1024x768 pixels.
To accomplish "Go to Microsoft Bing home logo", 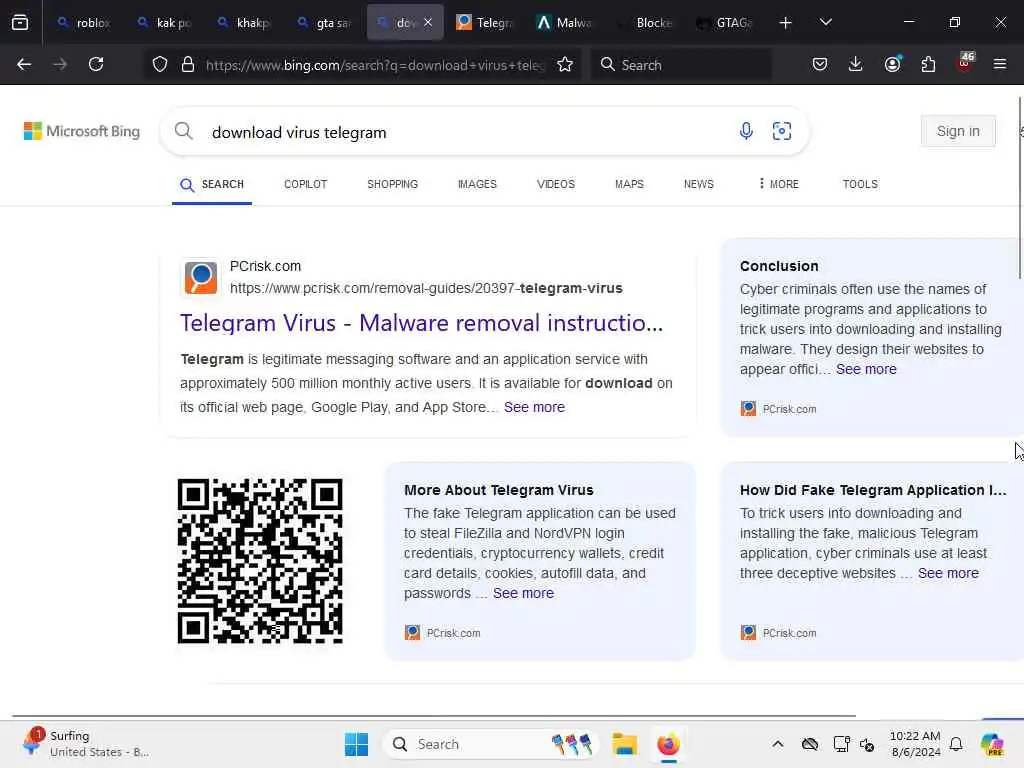I will pyautogui.click(x=82, y=131).
